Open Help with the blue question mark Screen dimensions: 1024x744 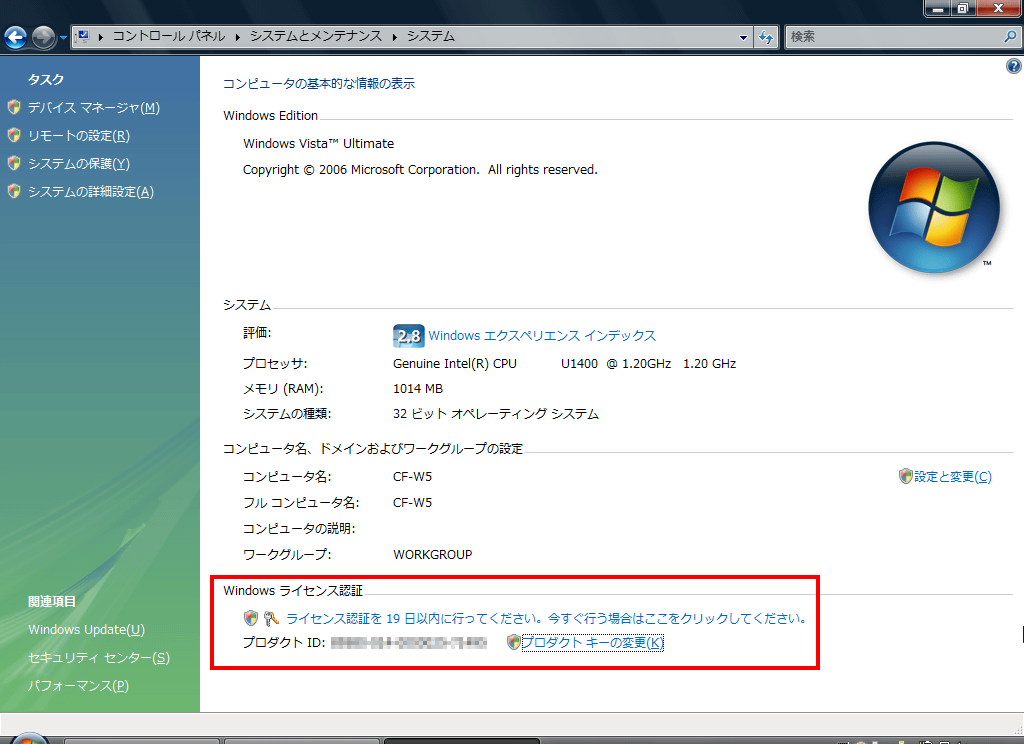tap(1014, 66)
